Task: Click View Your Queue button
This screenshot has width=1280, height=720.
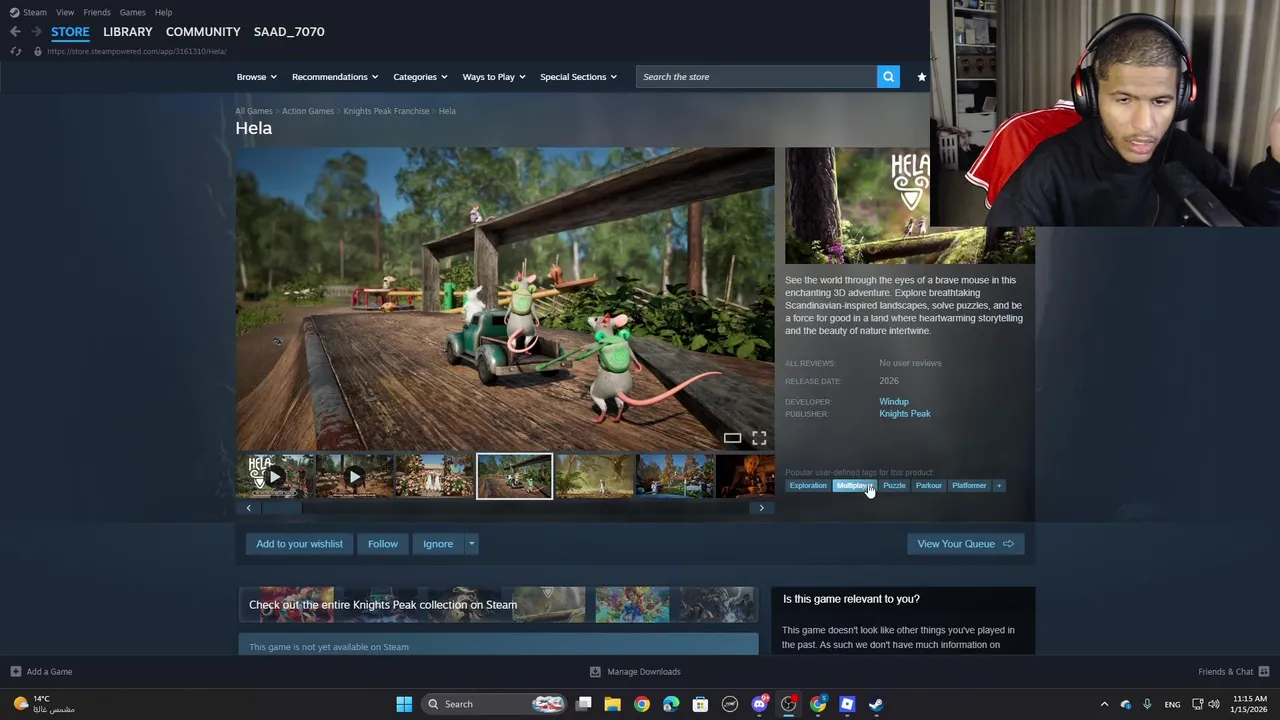Action: click(965, 544)
